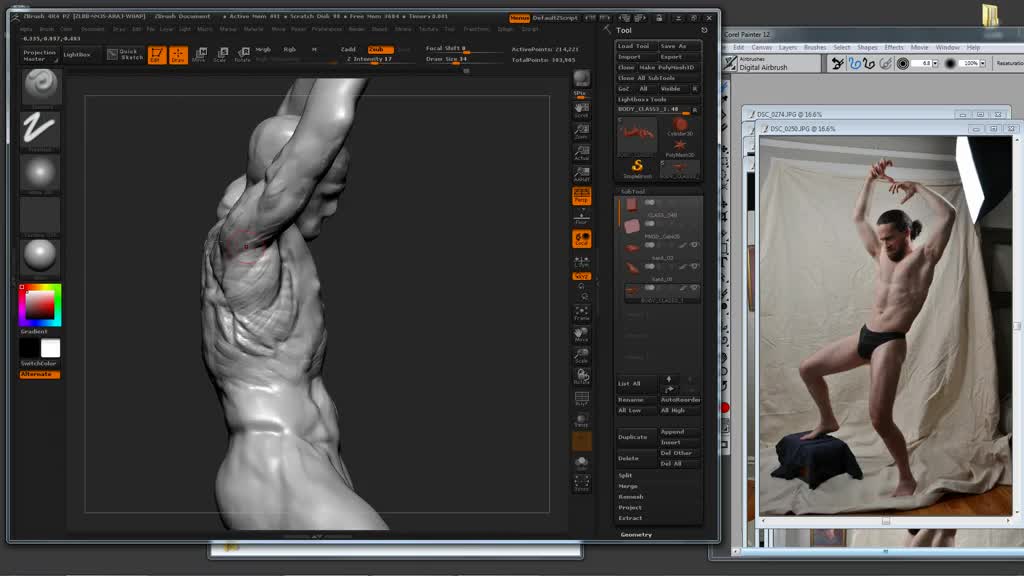Expand the Geometry section
The width and height of the screenshot is (1024, 576).
click(636, 535)
